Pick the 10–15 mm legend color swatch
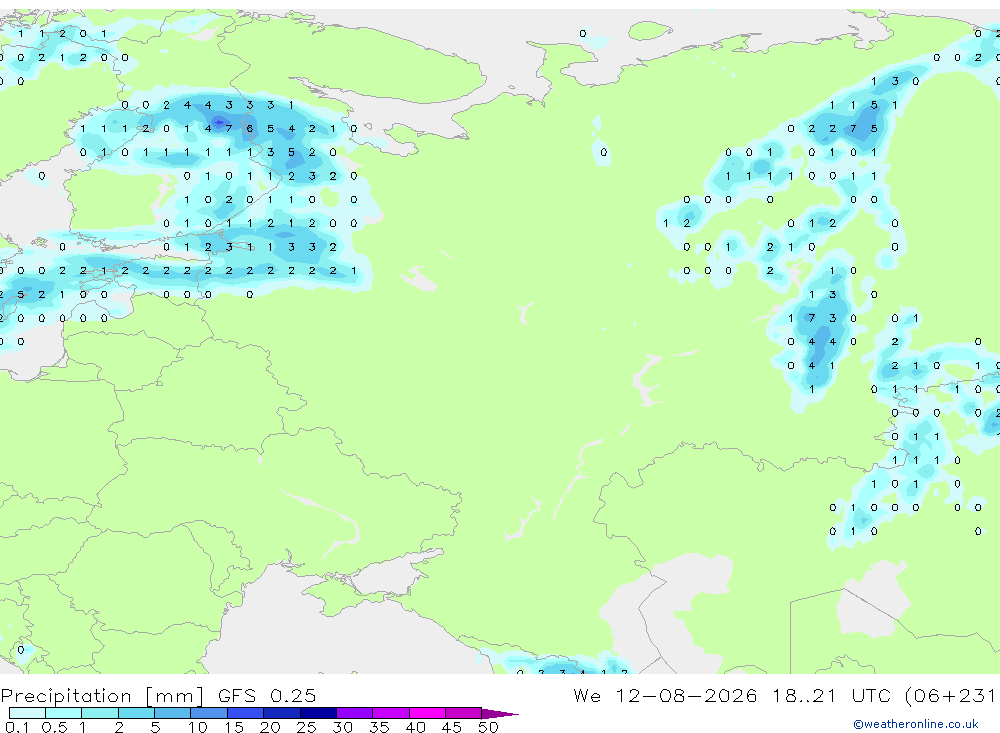 (x=209, y=713)
